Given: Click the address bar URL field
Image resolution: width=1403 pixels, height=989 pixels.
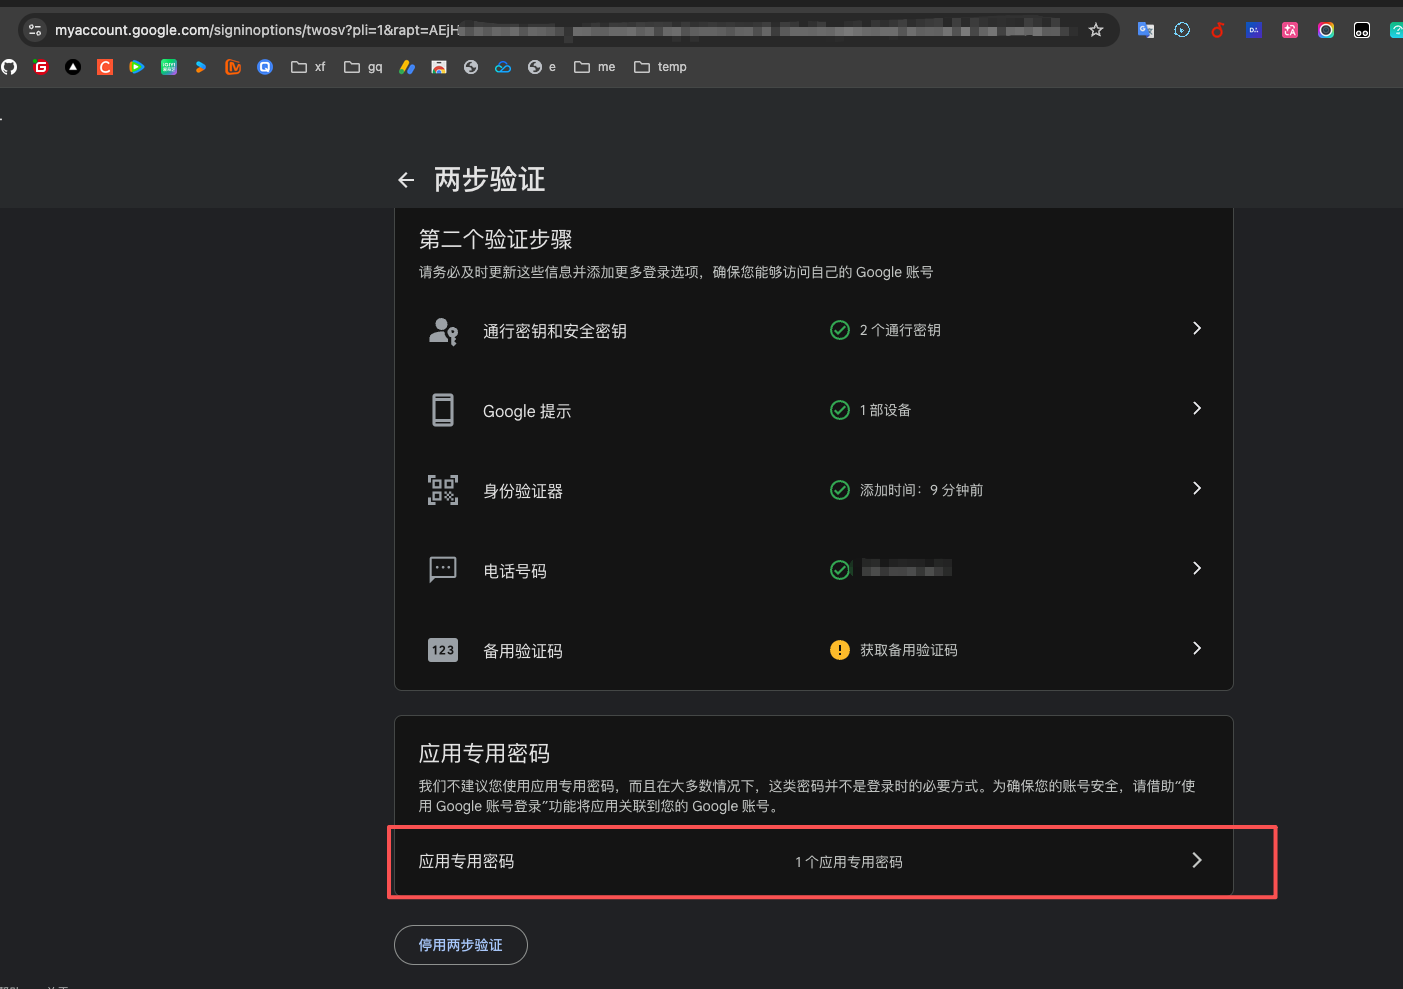Looking at the screenshot, I should click(570, 30).
